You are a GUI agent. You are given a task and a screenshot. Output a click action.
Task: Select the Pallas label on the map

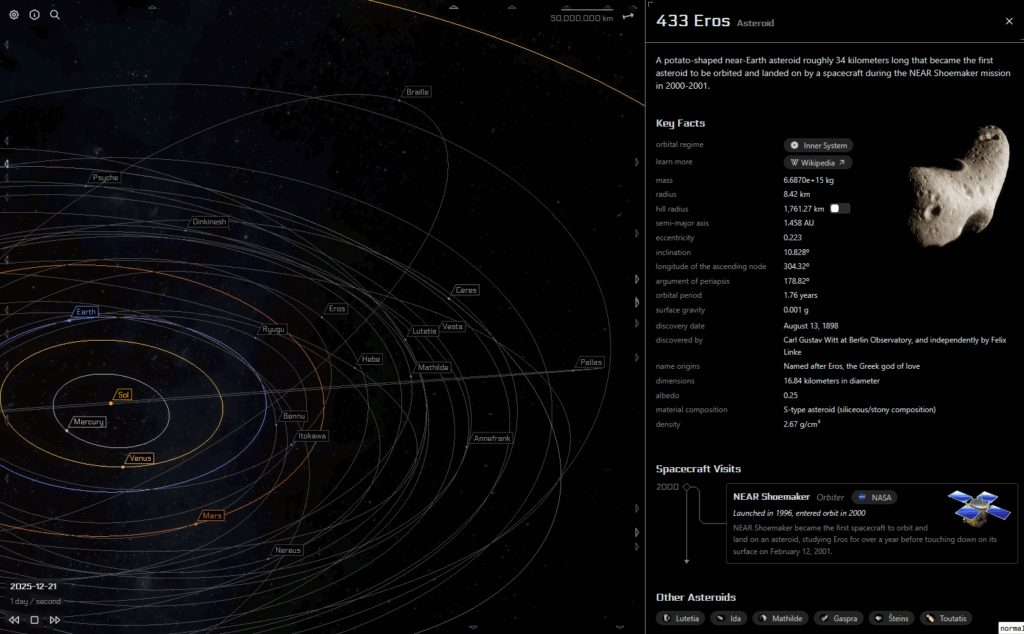(591, 362)
